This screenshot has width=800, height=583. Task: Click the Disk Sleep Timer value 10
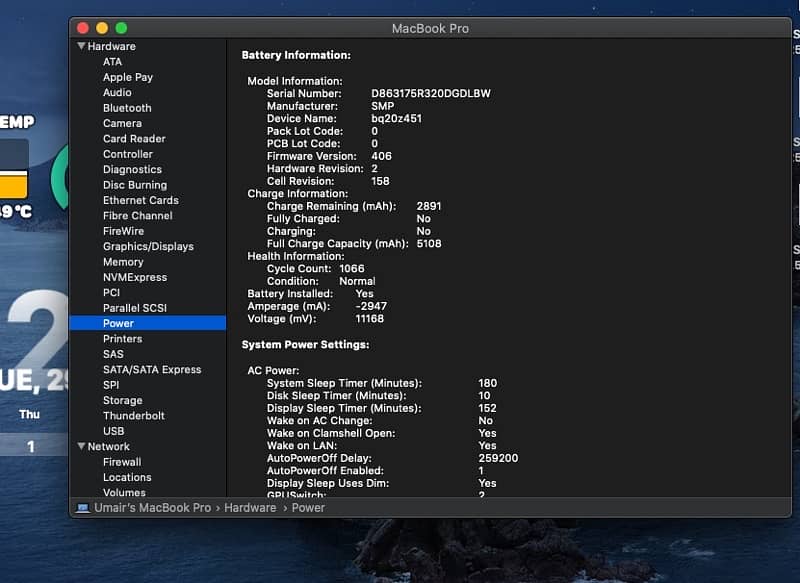click(x=484, y=395)
